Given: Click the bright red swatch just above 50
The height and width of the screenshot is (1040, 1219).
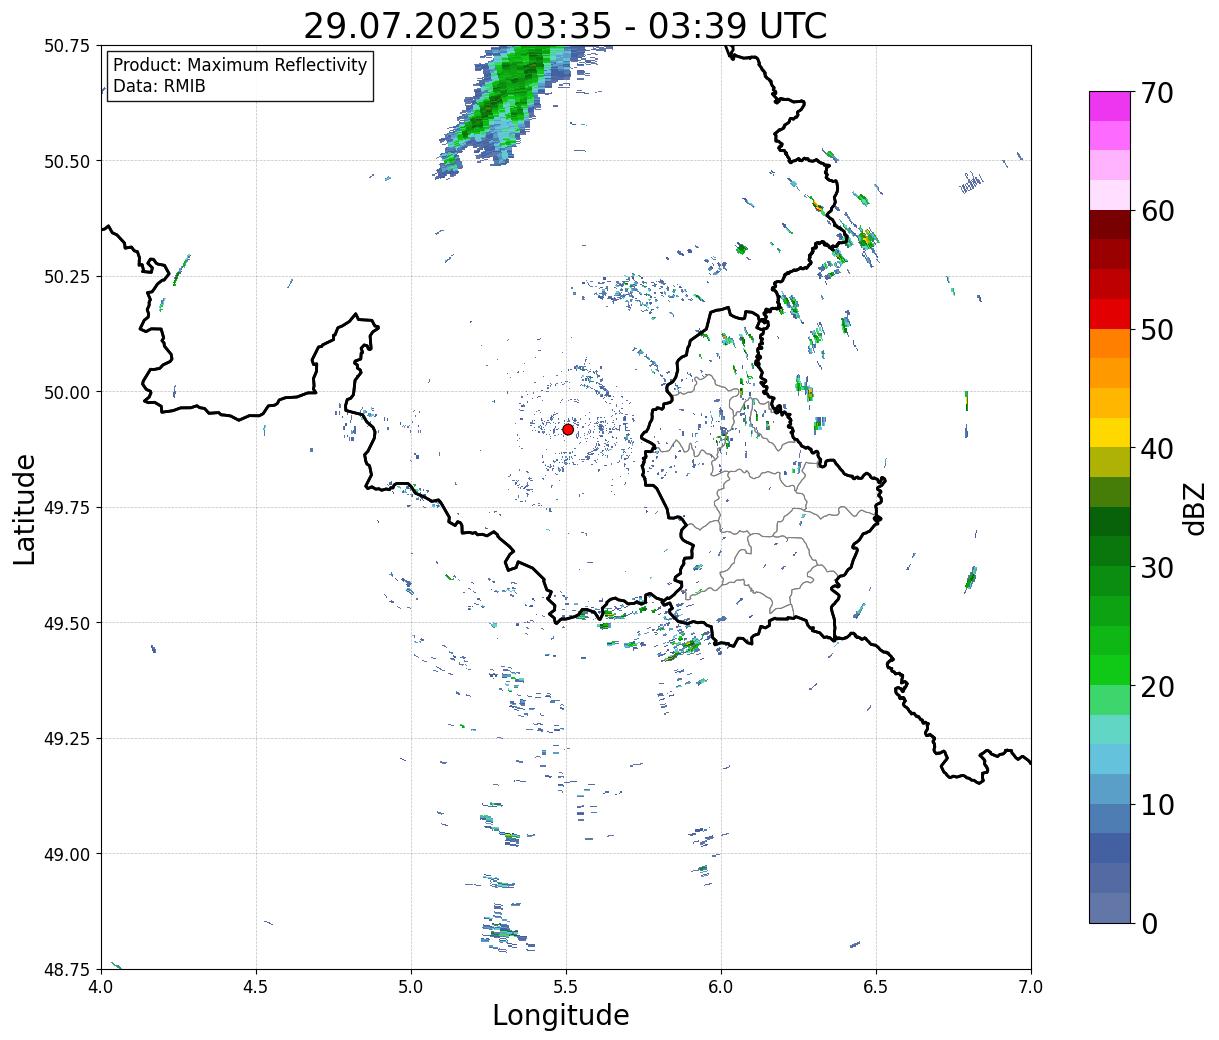Looking at the screenshot, I should click(x=1110, y=314).
